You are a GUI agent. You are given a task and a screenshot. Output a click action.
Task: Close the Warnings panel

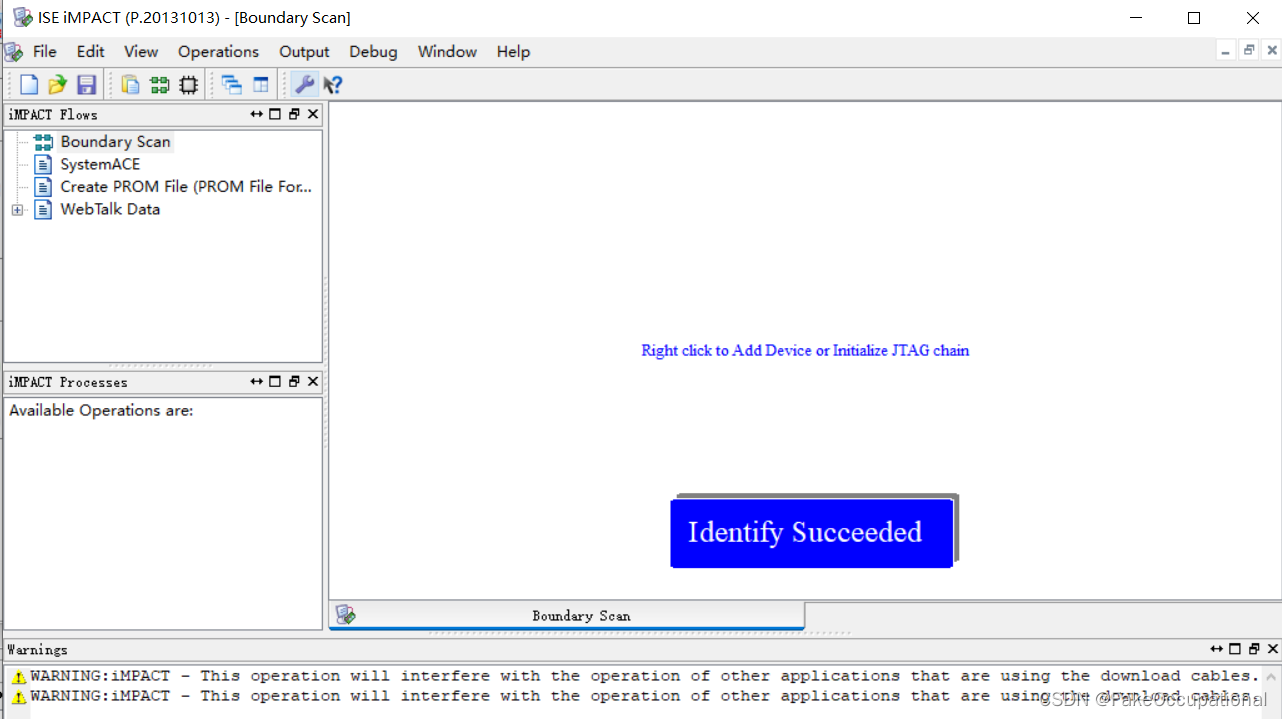[x=1272, y=649]
